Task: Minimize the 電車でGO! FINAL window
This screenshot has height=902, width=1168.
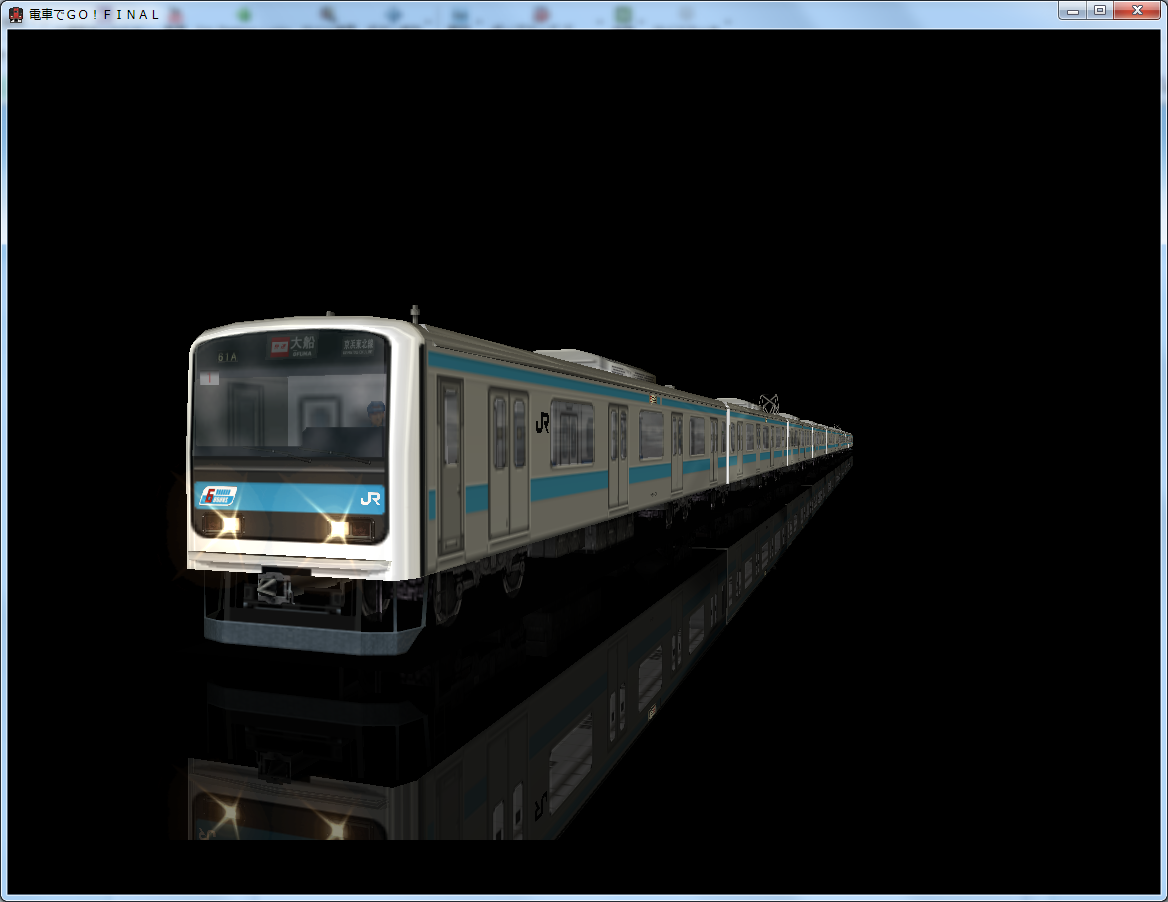Action: pos(1073,10)
